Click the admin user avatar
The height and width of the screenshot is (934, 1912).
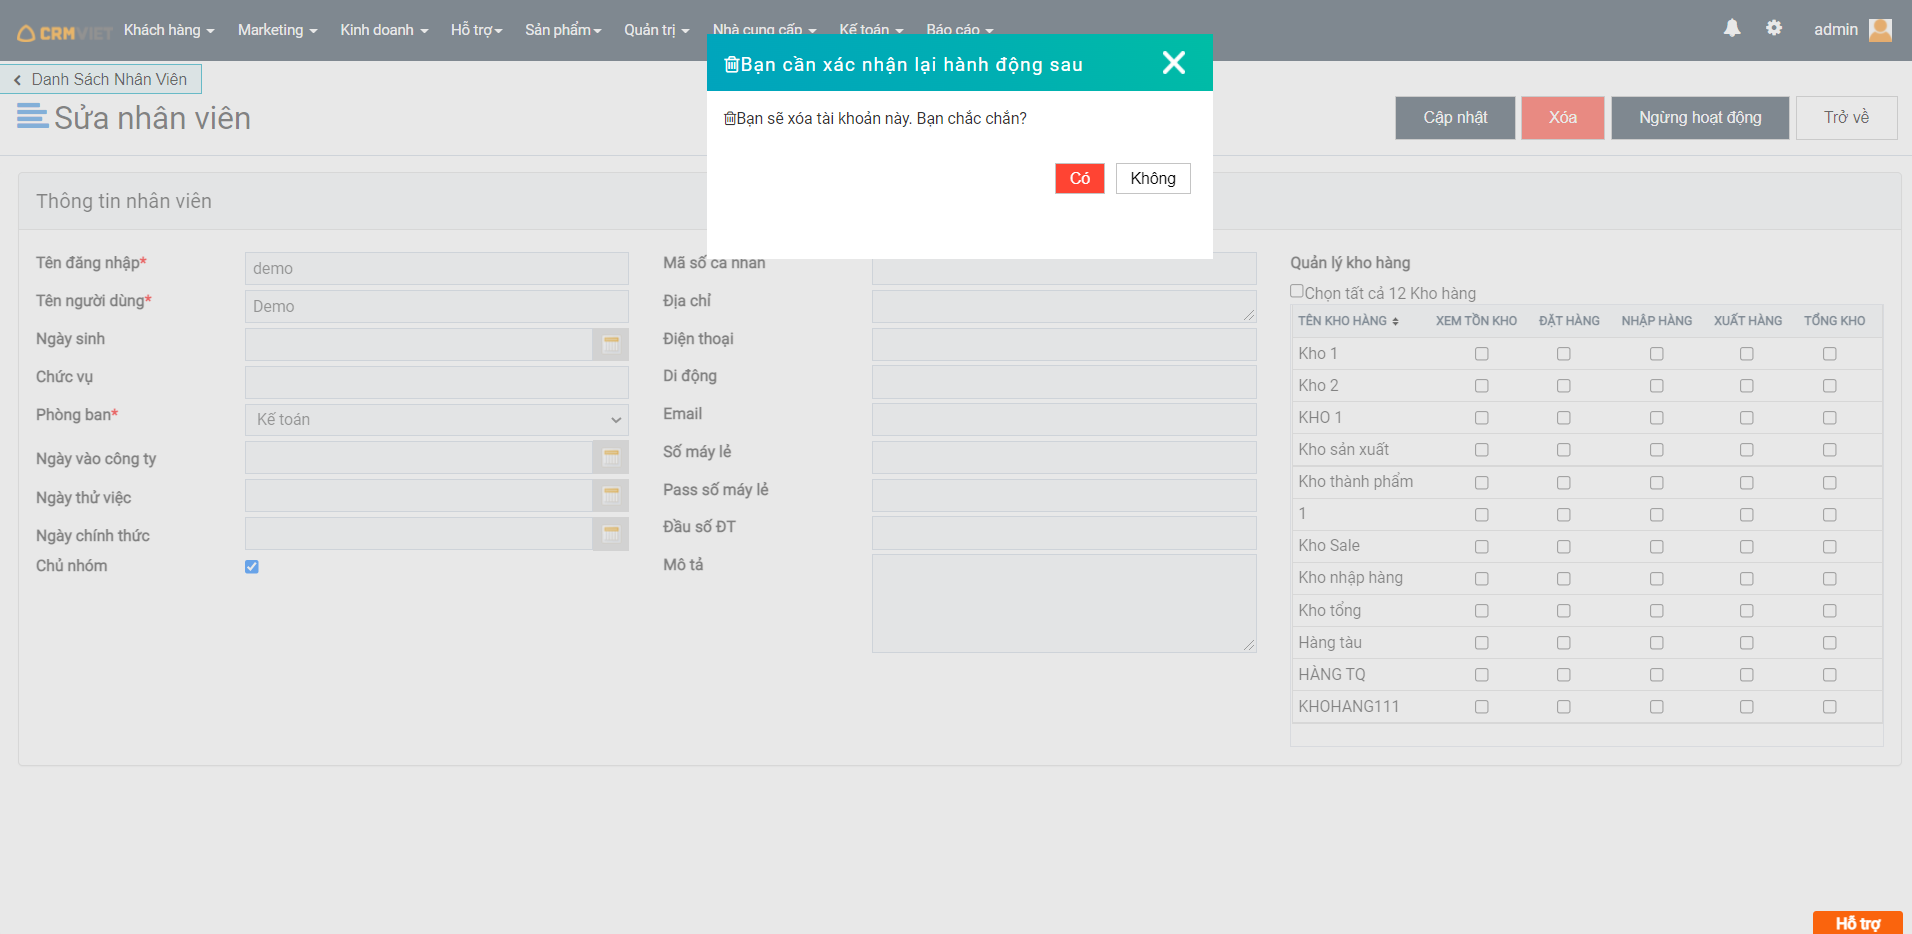(x=1880, y=30)
